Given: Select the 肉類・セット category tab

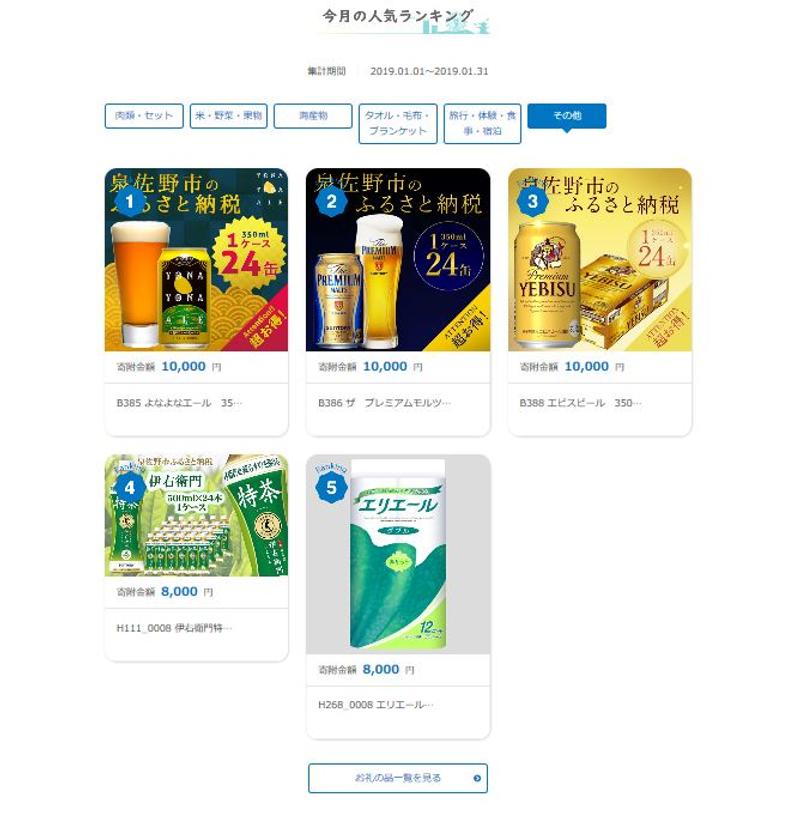Looking at the screenshot, I should click(x=144, y=116).
